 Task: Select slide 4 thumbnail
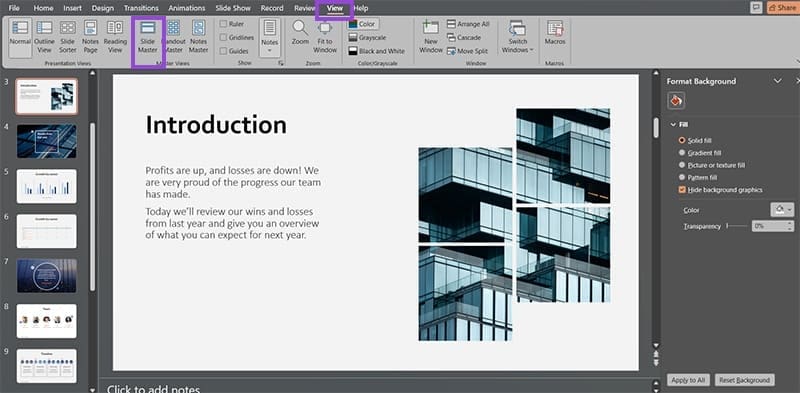(46, 141)
